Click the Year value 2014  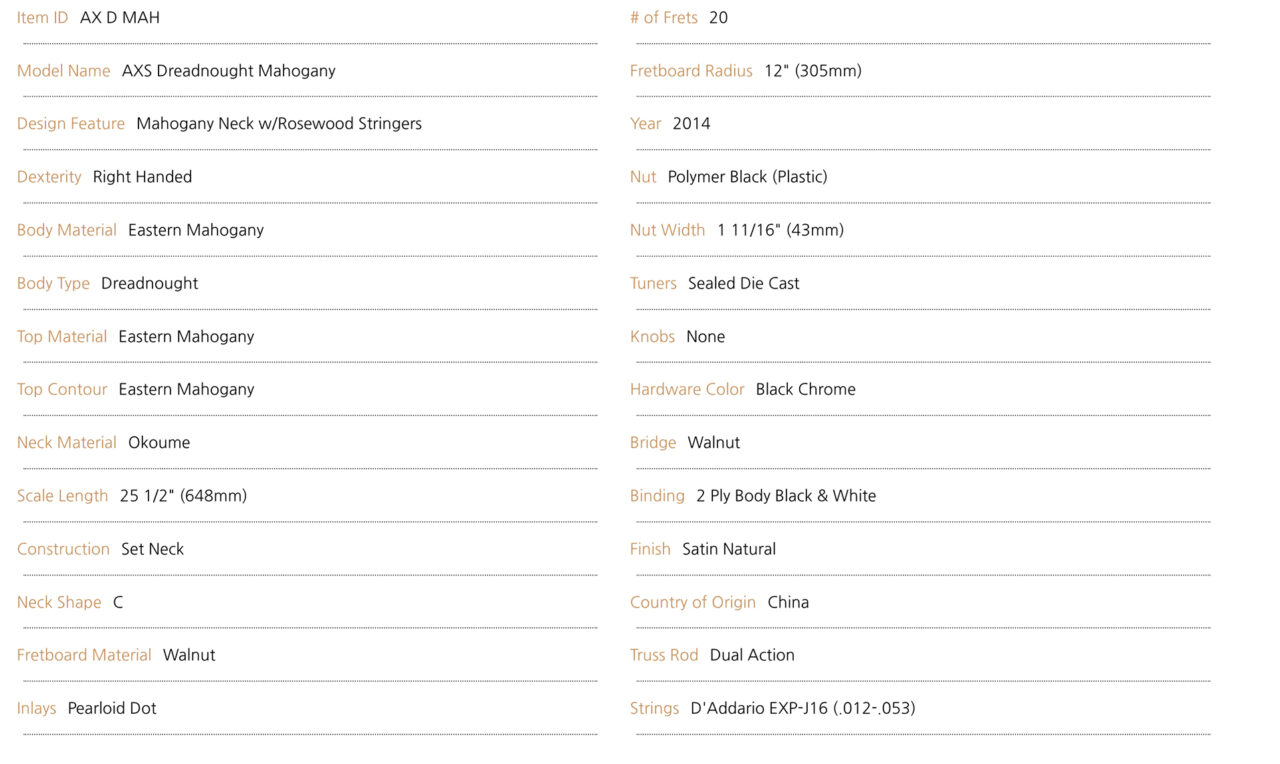click(x=692, y=124)
